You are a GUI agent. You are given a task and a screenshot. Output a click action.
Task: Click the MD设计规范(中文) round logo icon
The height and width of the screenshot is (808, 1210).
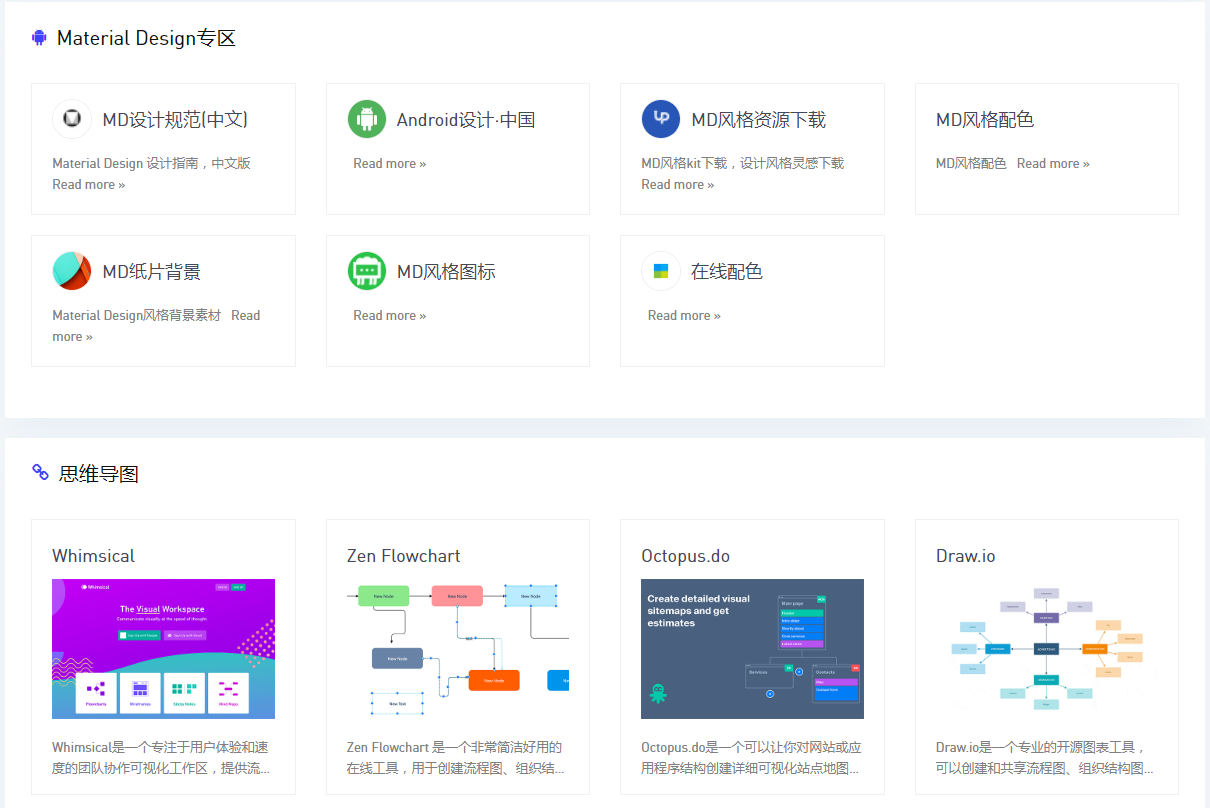tap(72, 119)
